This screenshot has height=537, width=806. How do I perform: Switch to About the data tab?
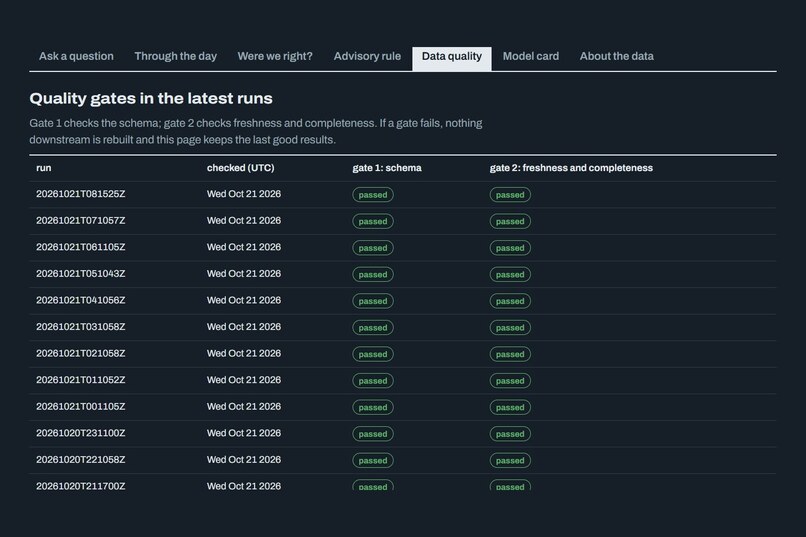coord(616,57)
